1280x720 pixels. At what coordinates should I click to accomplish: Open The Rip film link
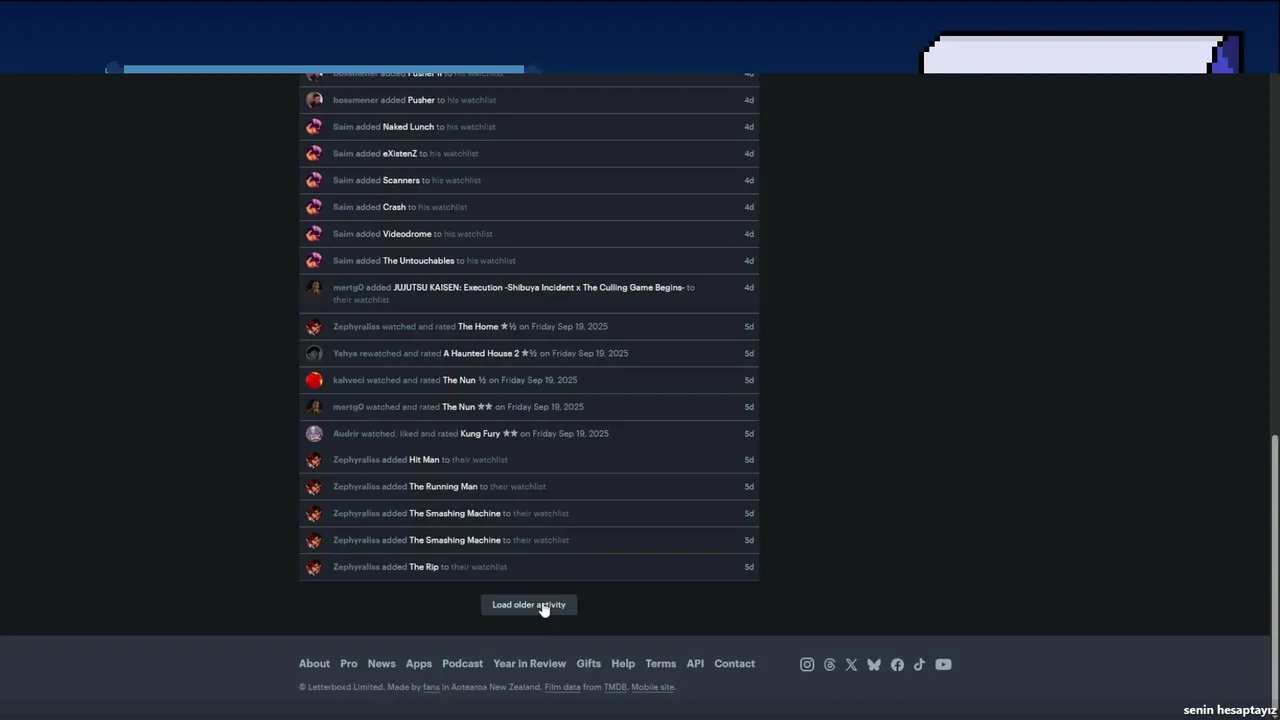424,567
